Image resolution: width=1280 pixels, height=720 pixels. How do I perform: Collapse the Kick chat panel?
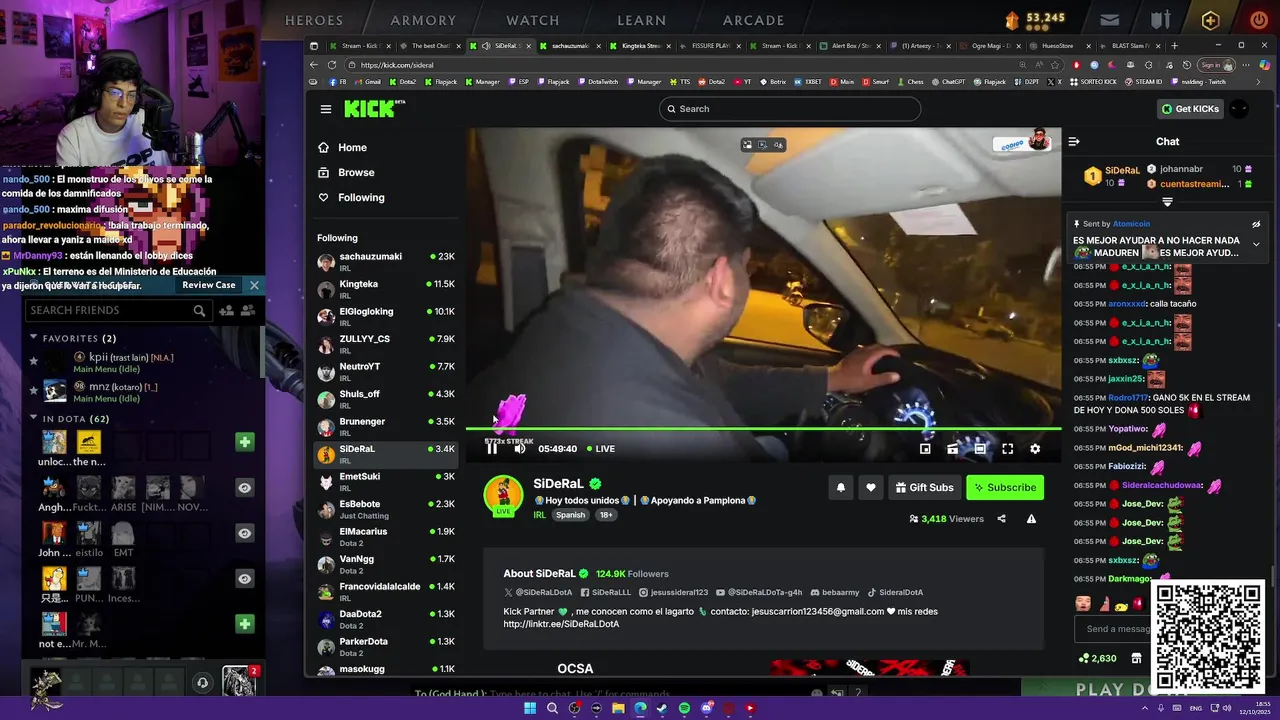click(1074, 142)
